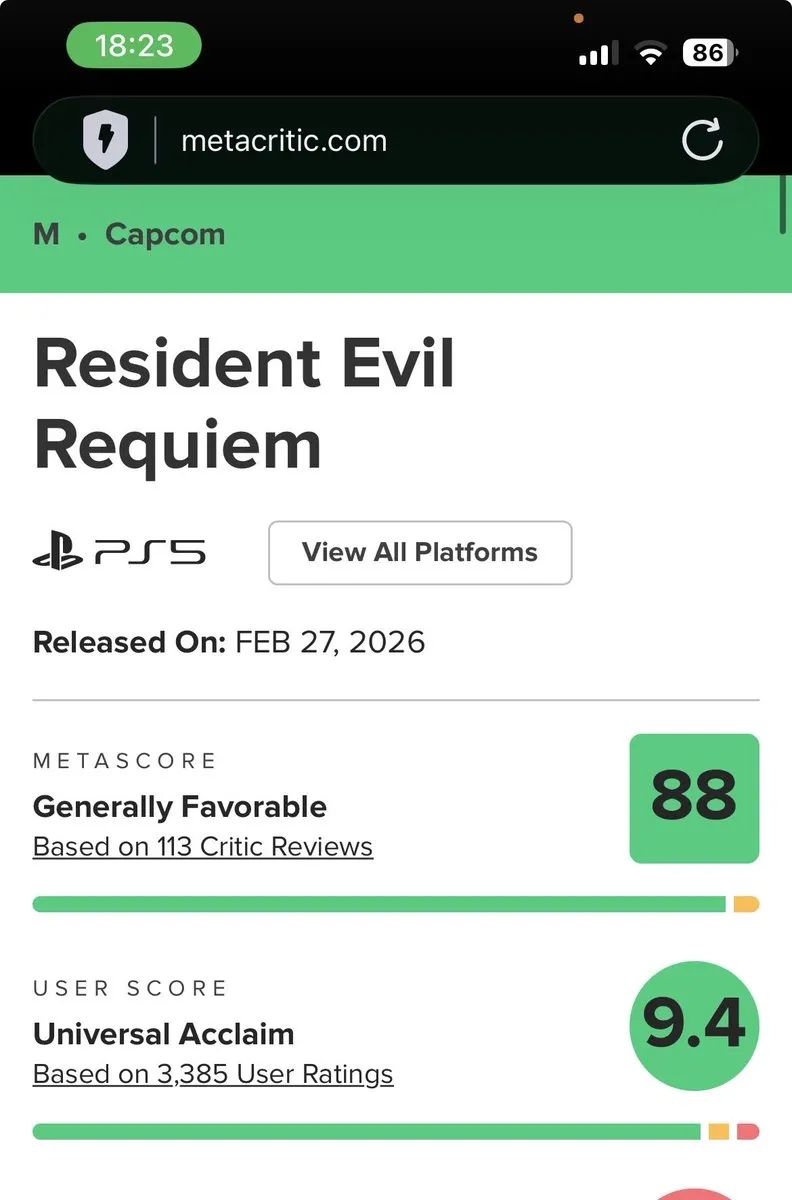Screen dimensions: 792x1200
Task: Open the Capcom publisher link
Action: [165, 234]
